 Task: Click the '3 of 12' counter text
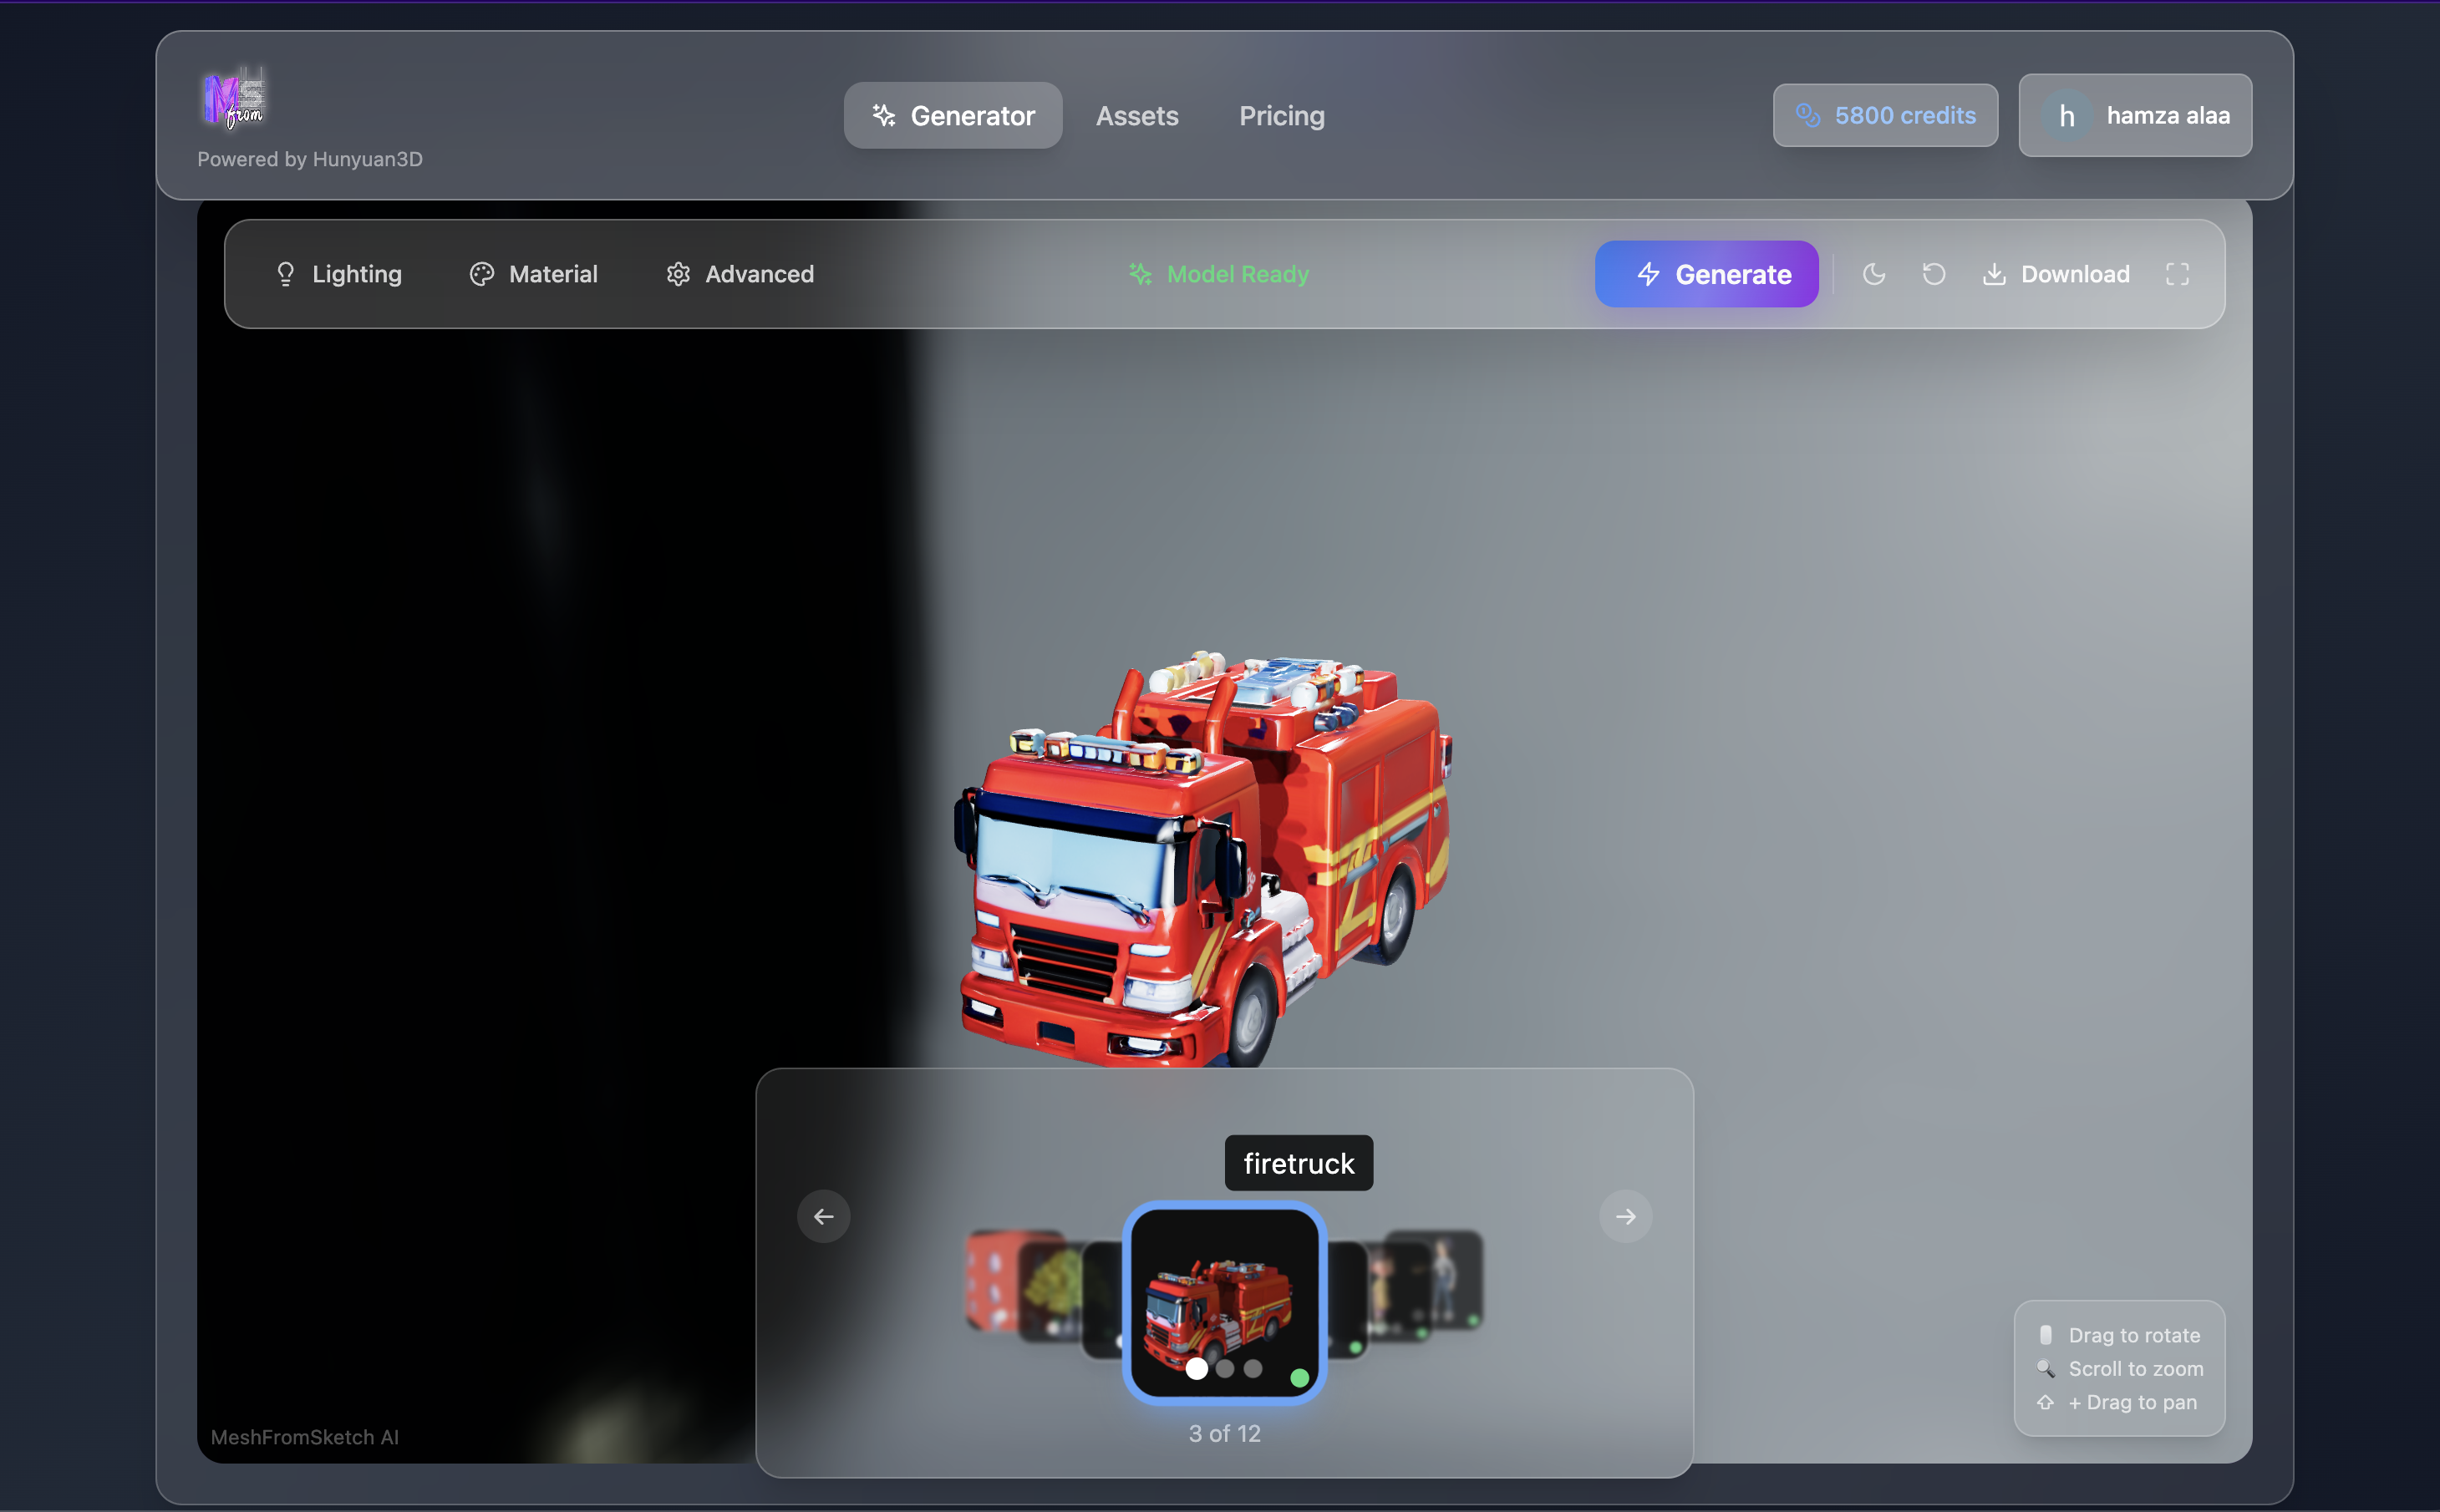click(1224, 1433)
